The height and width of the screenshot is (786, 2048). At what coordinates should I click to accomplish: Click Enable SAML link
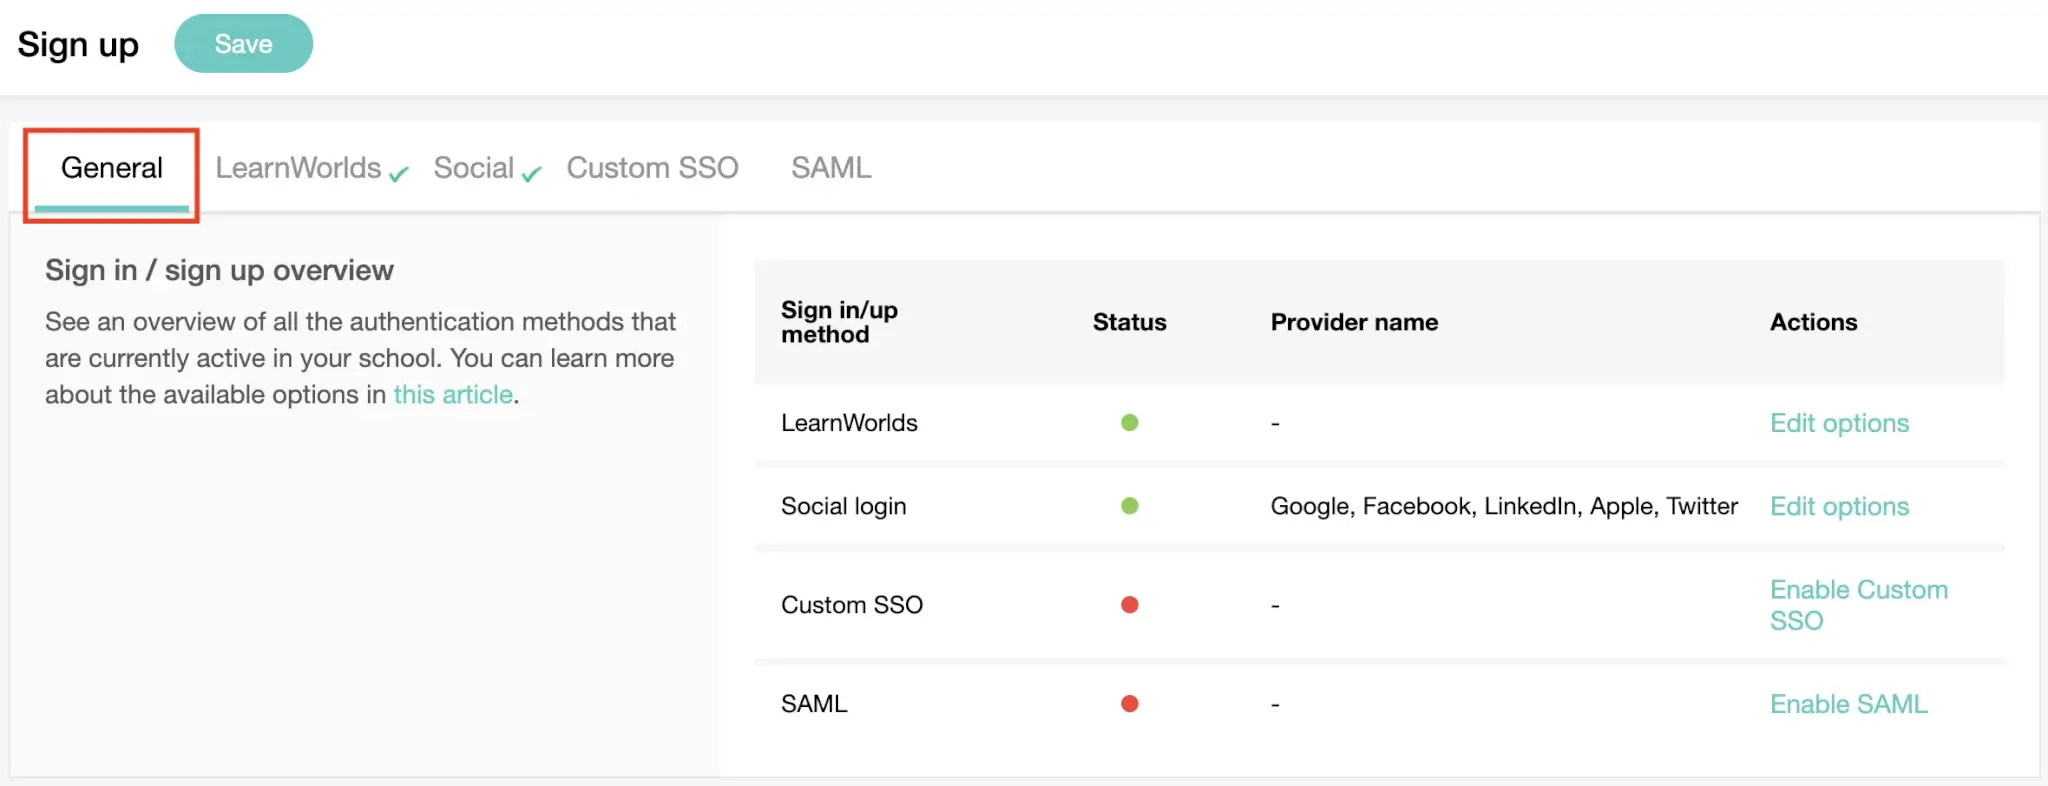click(x=1848, y=704)
